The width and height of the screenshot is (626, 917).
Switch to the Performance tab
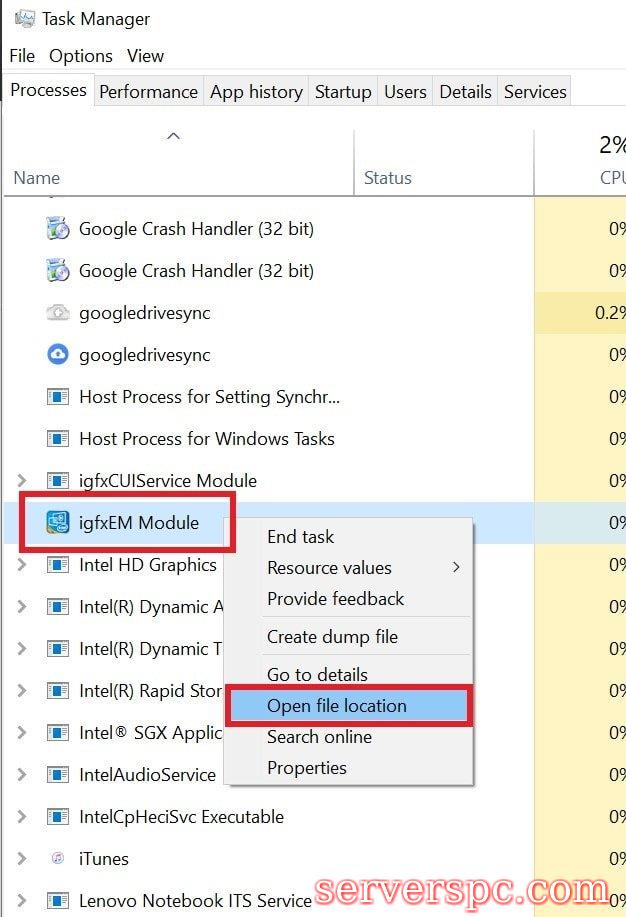(x=148, y=92)
